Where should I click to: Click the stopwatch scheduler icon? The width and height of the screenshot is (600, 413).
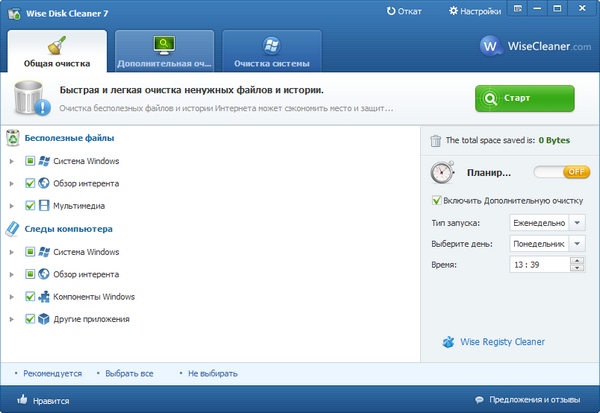[x=442, y=172]
